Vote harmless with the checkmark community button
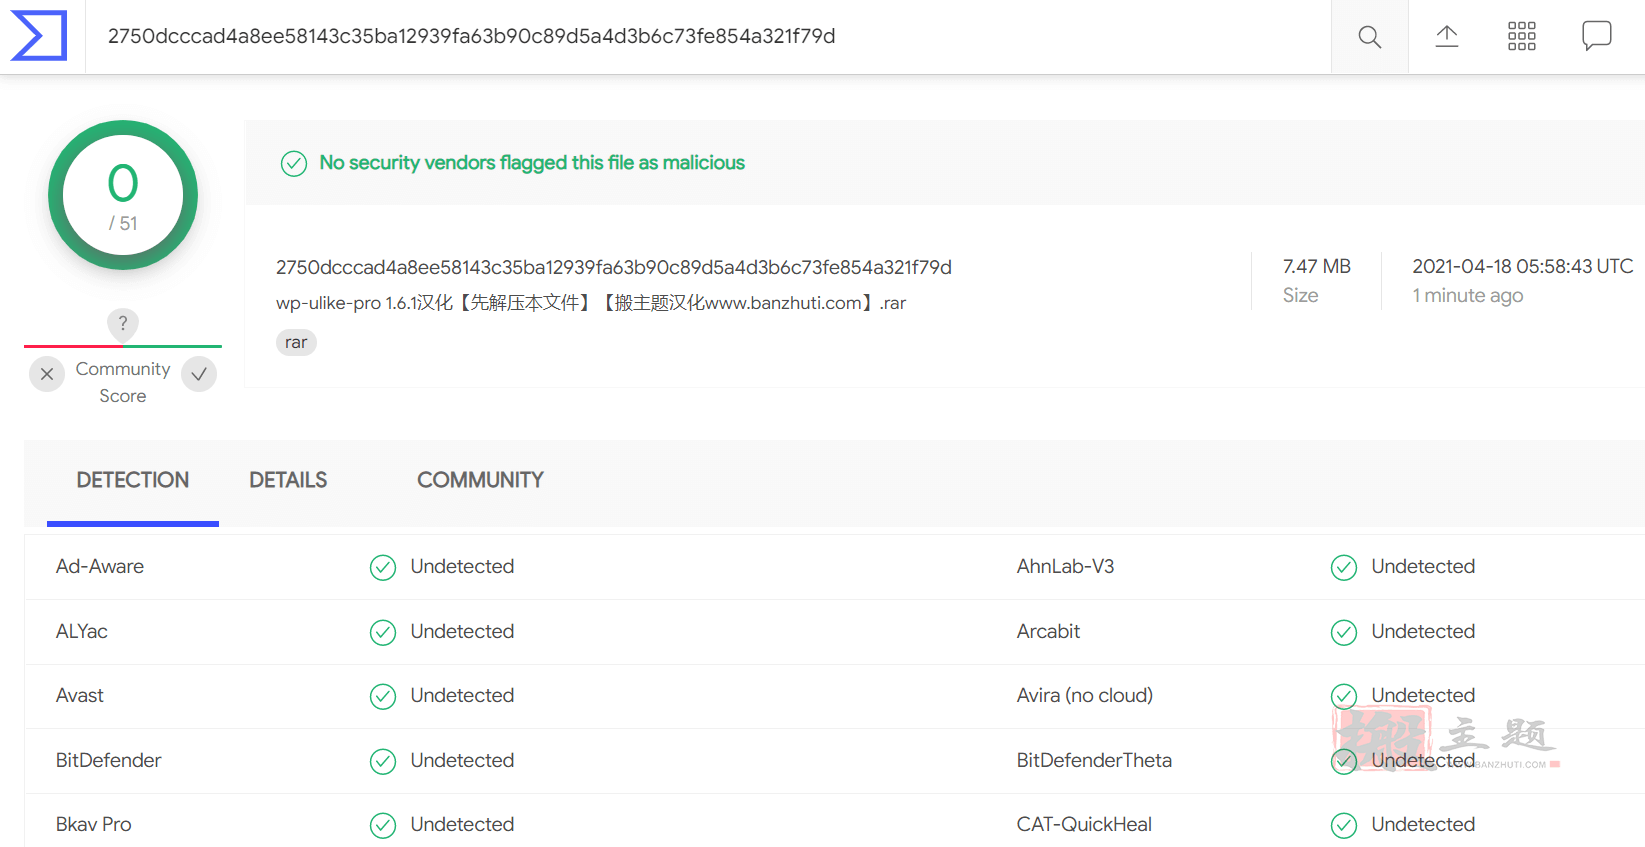Viewport: 1645px width, 847px height. point(199,374)
